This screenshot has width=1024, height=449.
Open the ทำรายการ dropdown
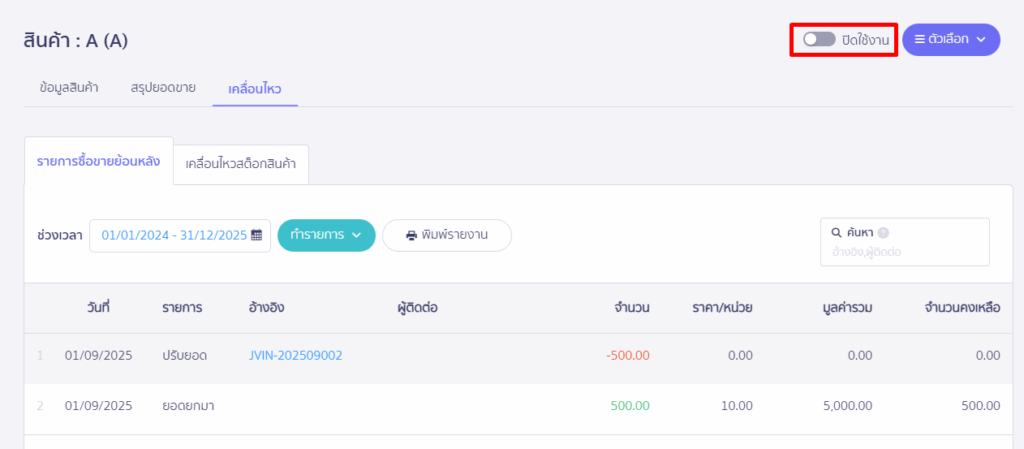pyautogui.click(x=326, y=235)
